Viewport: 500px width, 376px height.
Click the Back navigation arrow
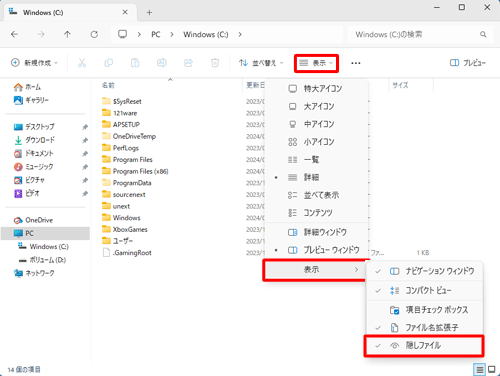pyautogui.click(x=14, y=34)
